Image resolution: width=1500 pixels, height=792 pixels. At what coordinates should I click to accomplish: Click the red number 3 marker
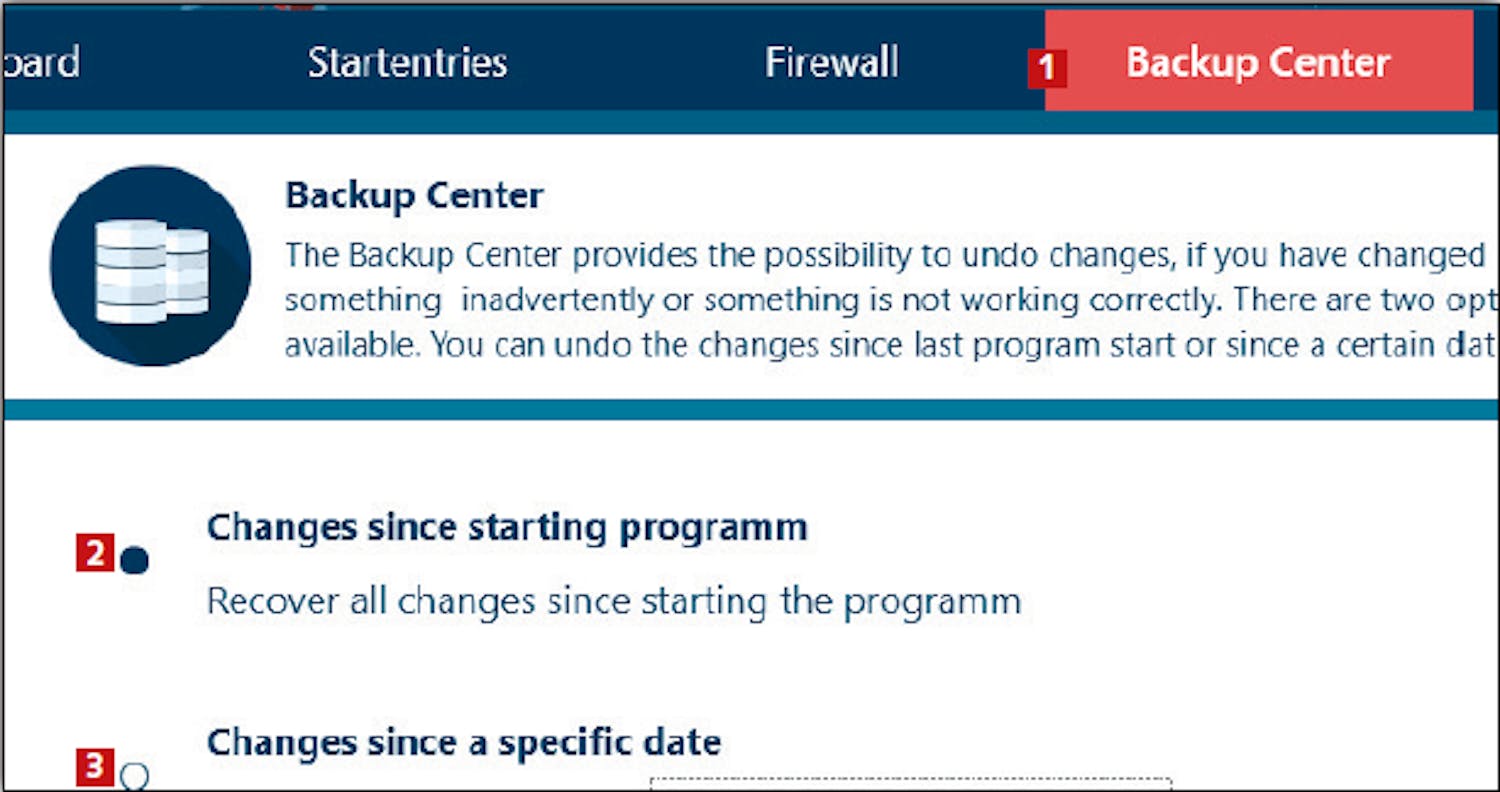(x=94, y=767)
